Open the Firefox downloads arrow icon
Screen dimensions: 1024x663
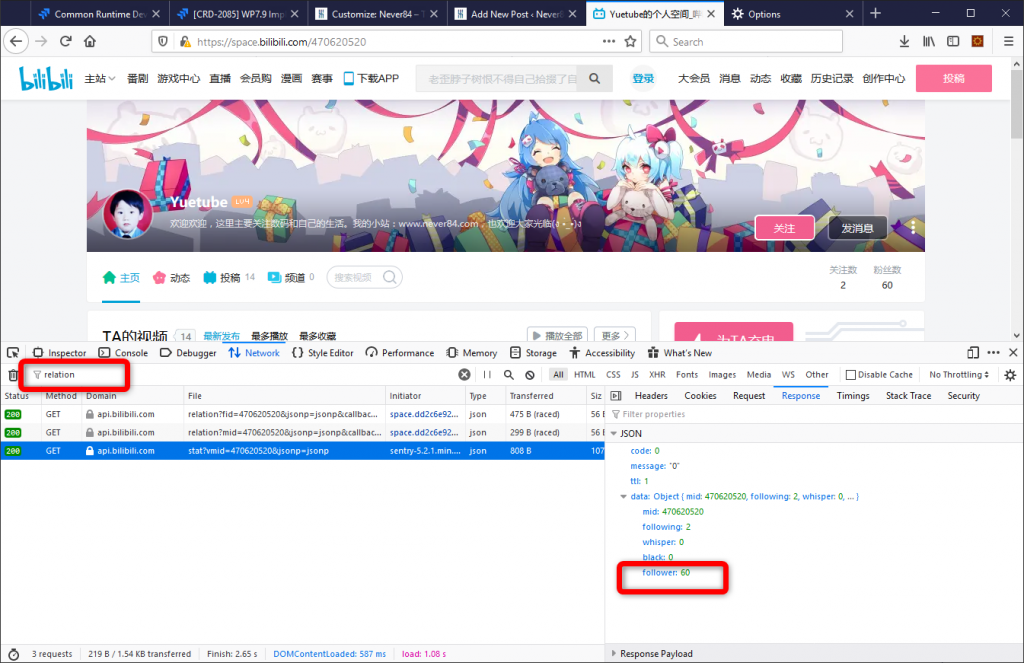[904, 42]
